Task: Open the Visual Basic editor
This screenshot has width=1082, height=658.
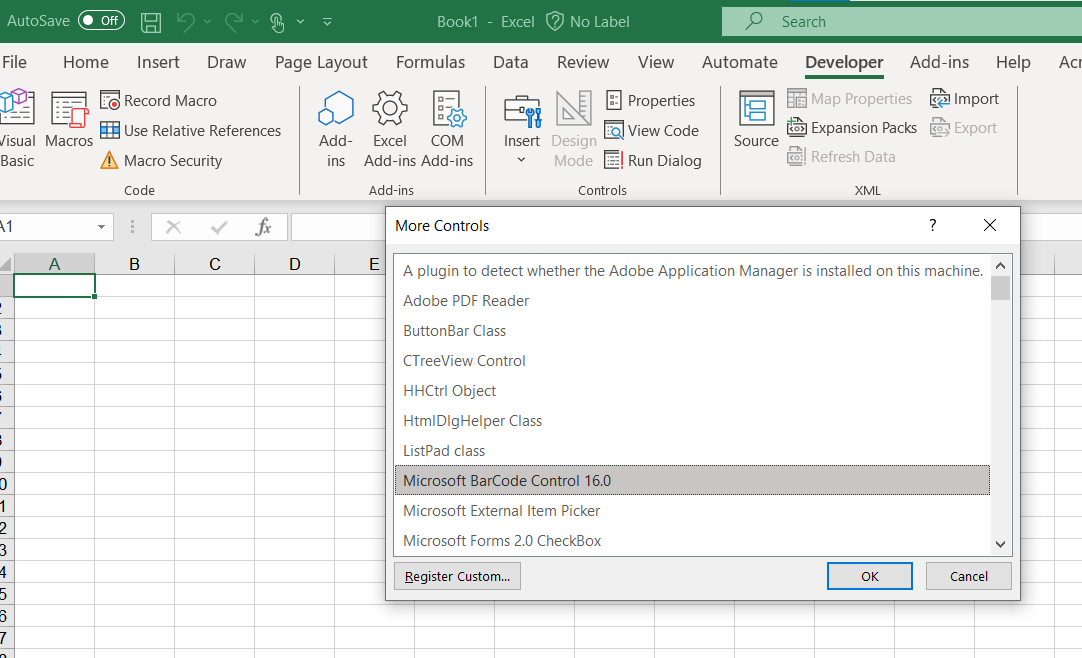Action: pyautogui.click(x=17, y=128)
